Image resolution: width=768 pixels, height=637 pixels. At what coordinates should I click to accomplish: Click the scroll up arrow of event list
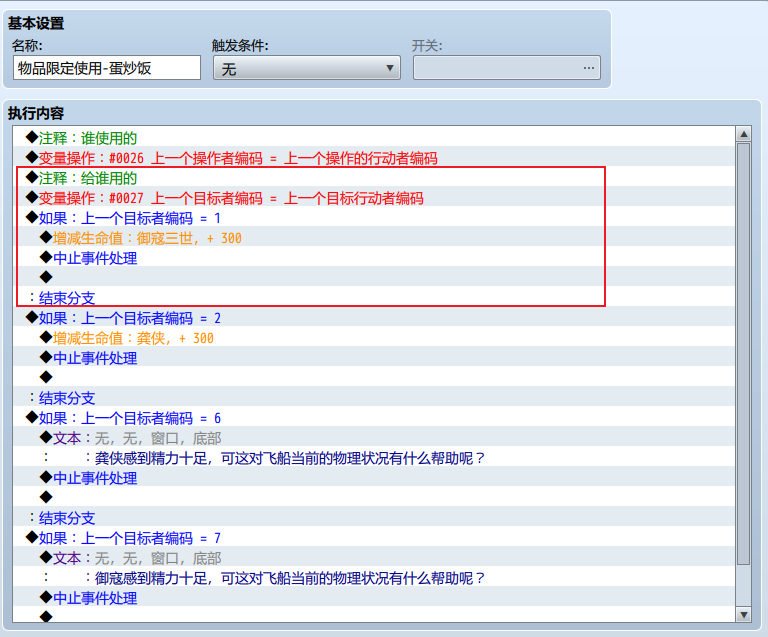point(744,134)
